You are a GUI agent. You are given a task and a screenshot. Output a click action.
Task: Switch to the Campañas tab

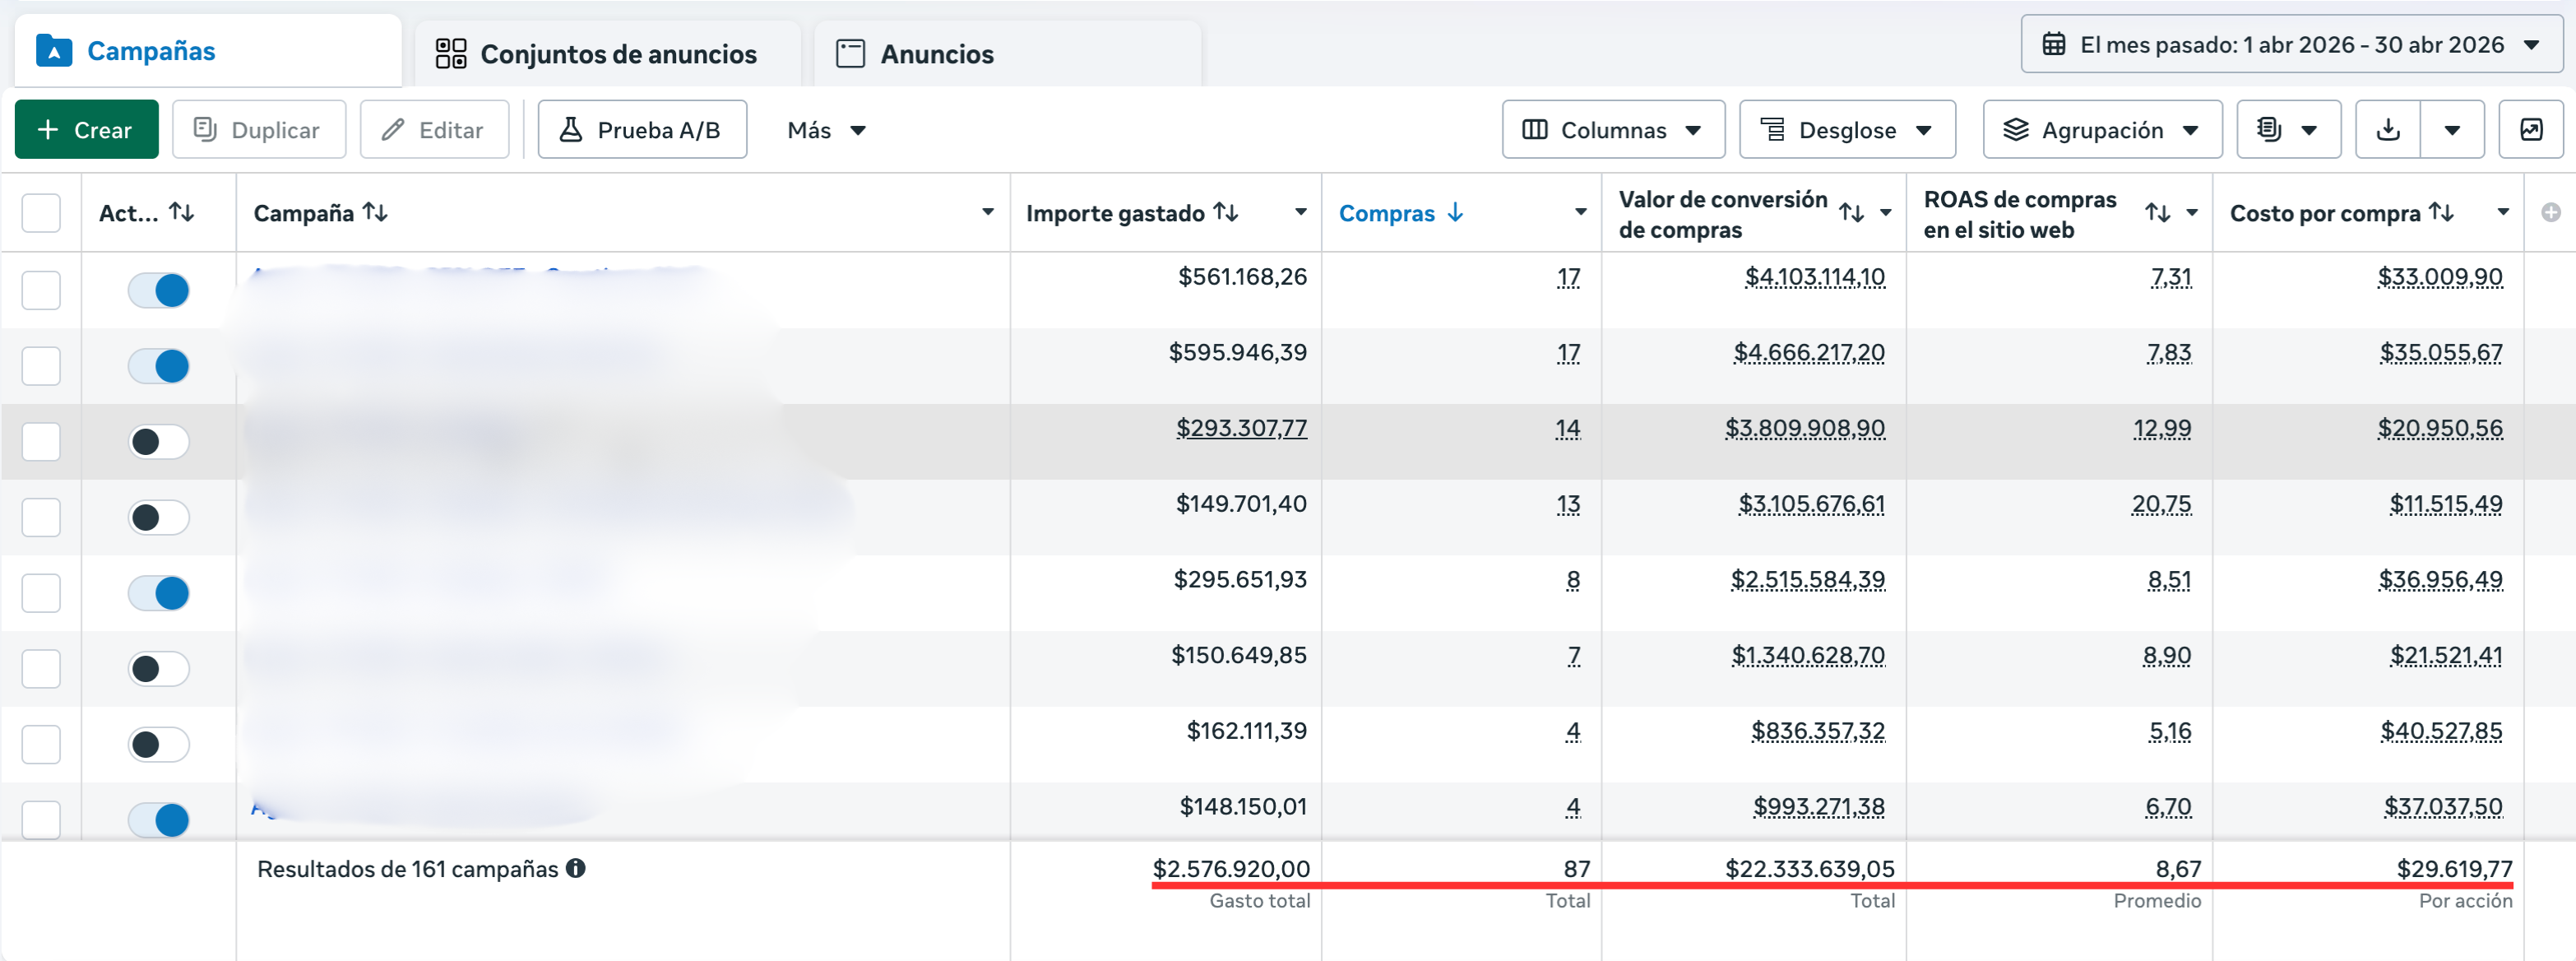click(x=207, y=51)
